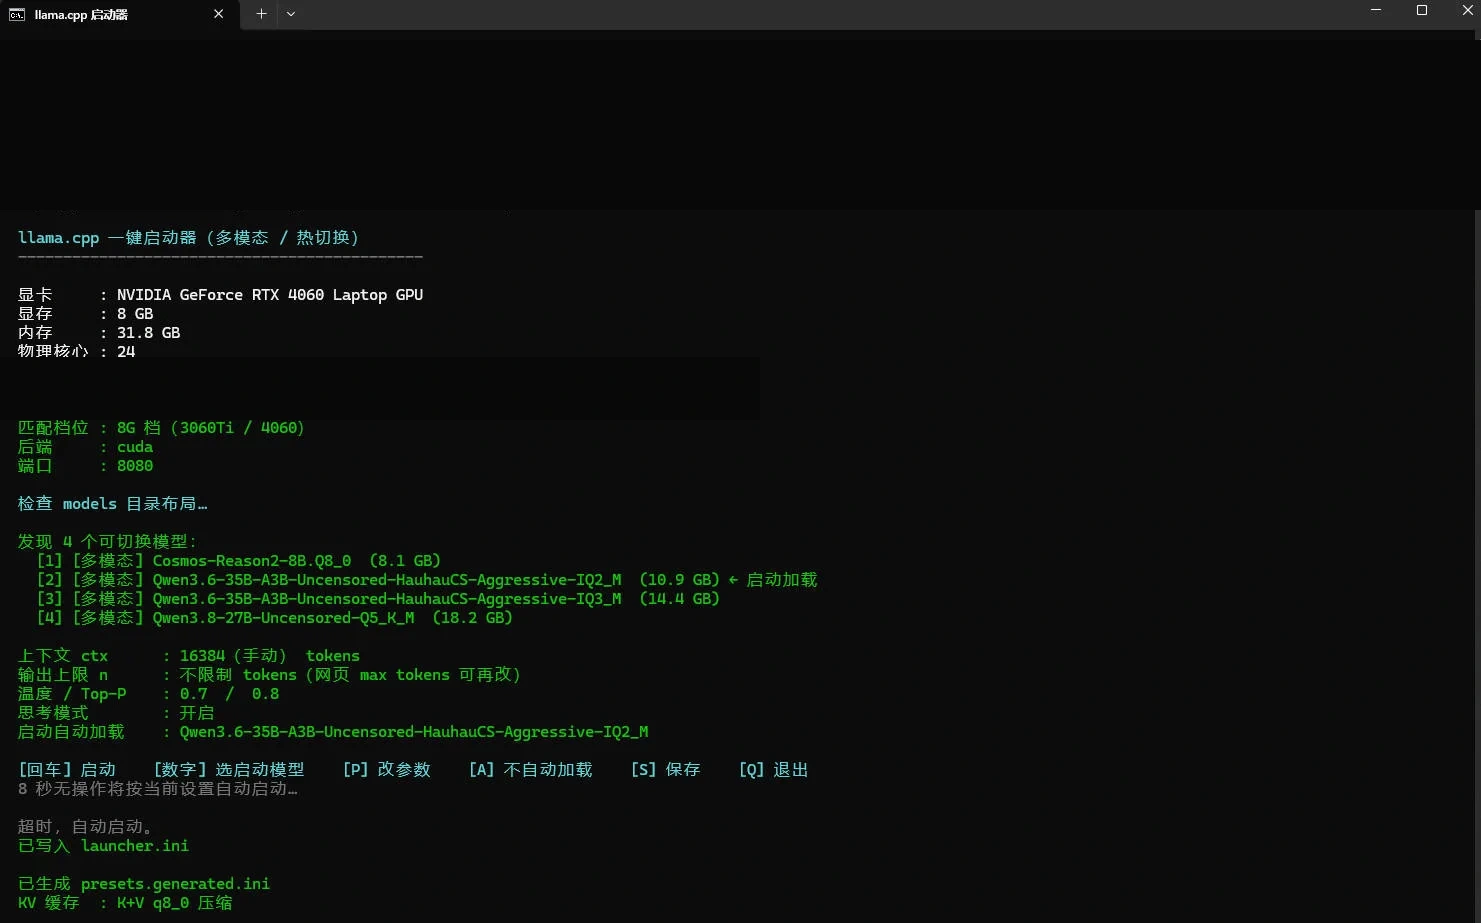Click the '超时, 自动启动。' line
The width and height of the screenshot is (1481, 923).
click(x=86, y=827)
